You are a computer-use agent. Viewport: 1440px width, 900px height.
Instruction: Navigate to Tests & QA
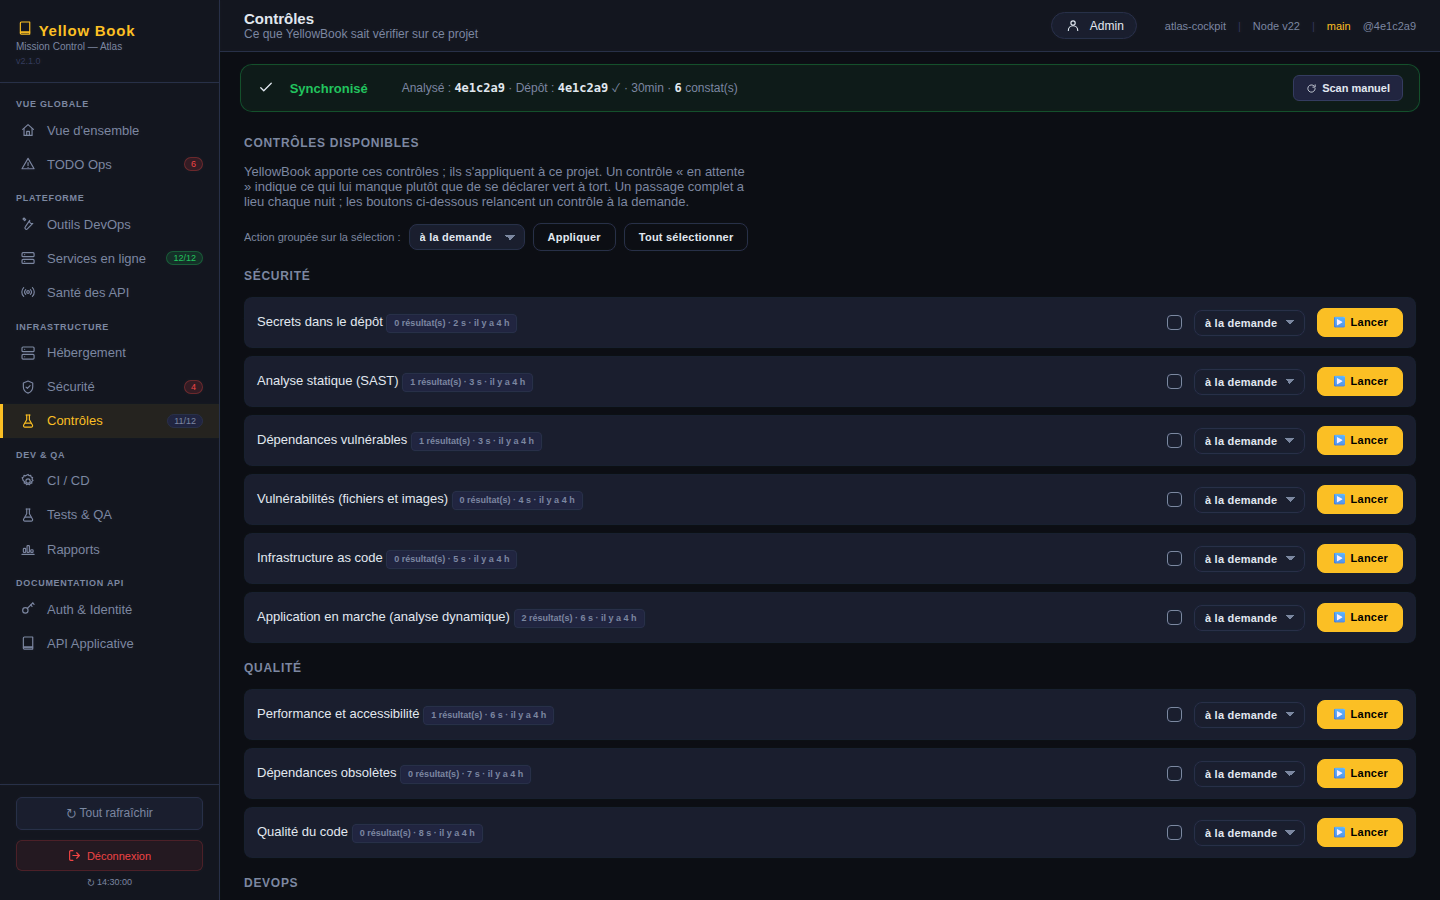(x=110, y=515)
